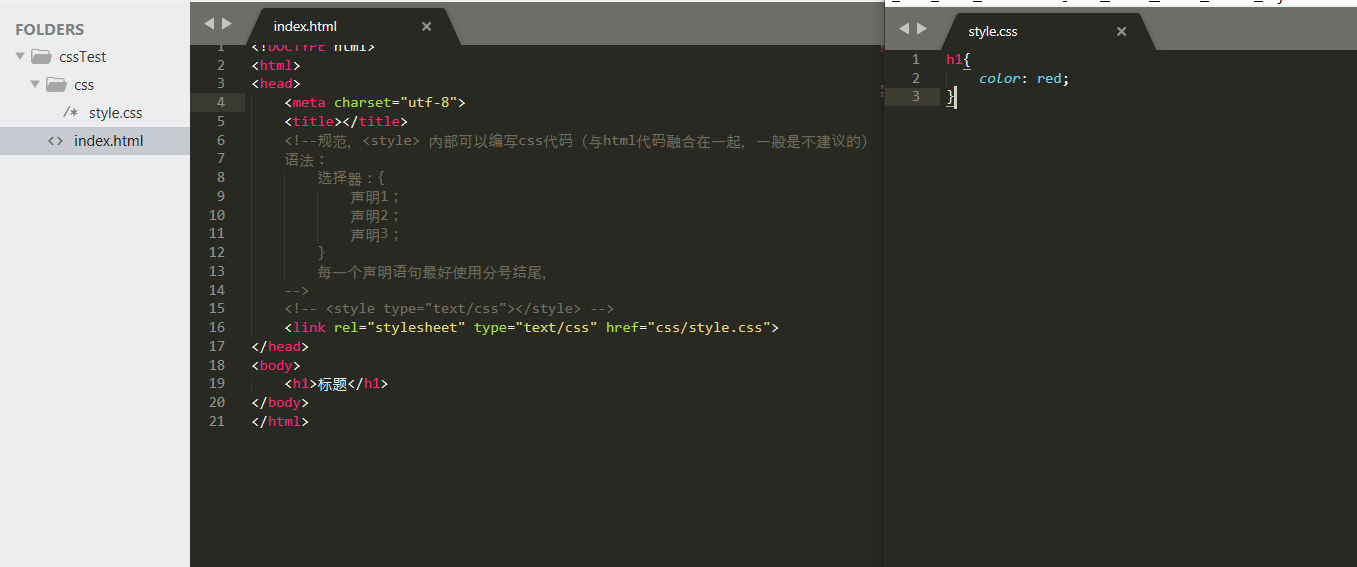Switch to the style.css tab
The image size is (1357, 567).
pyautogui.click(x=993, y=32)
